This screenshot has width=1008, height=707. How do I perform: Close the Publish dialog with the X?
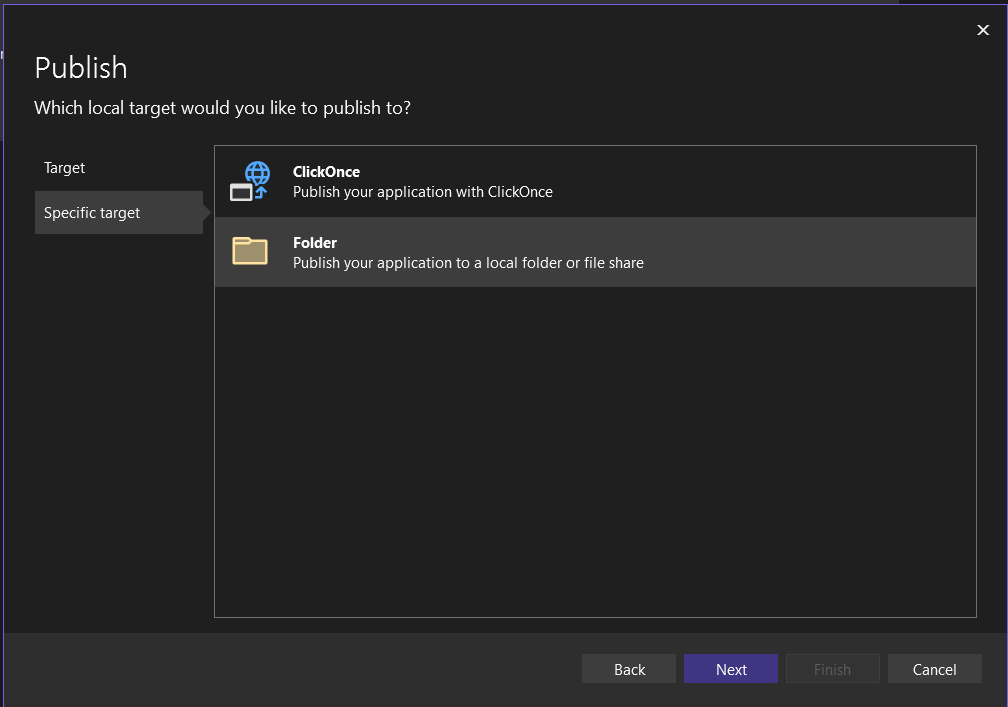tap(983, 30)
